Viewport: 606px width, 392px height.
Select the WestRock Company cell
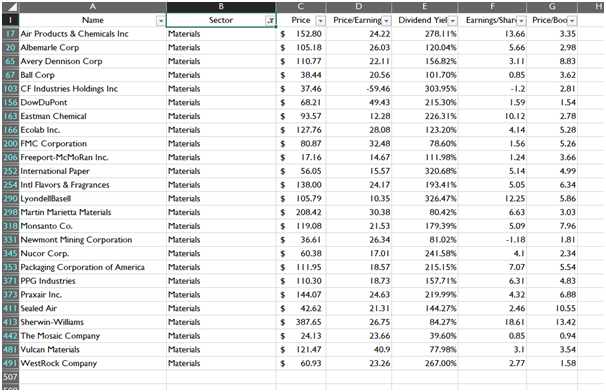click(93, 363)
